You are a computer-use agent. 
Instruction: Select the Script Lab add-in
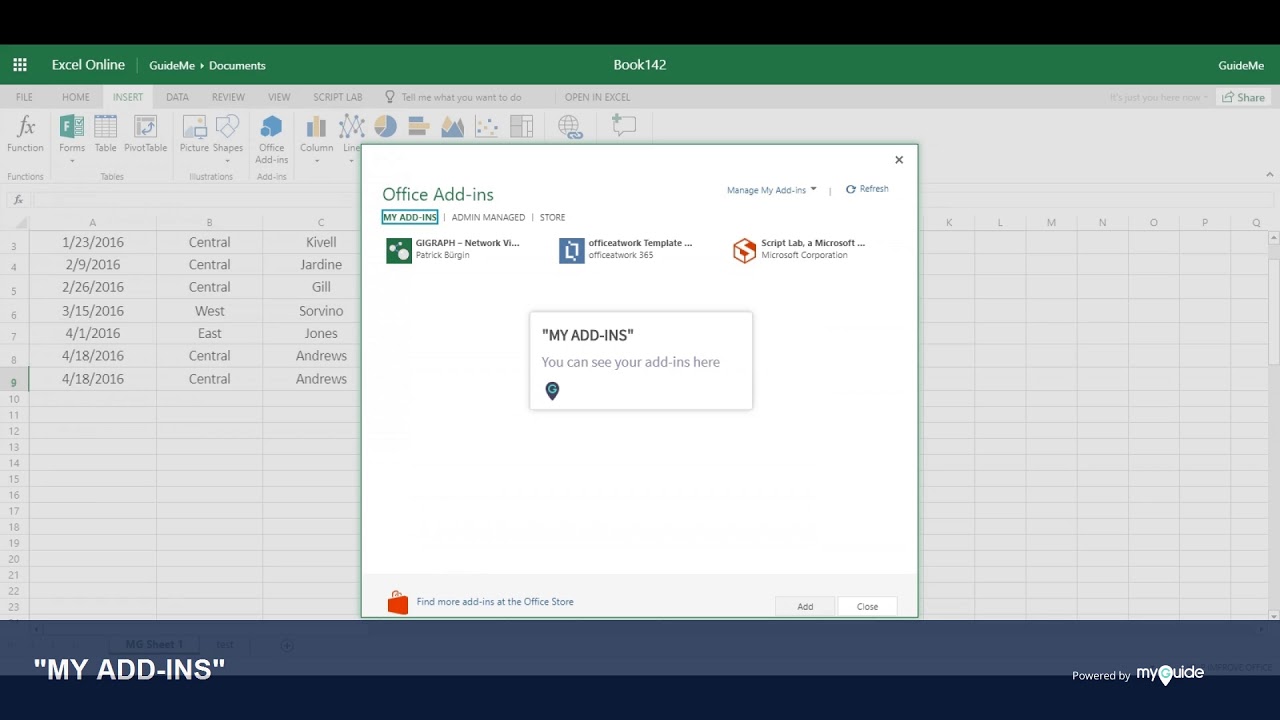(801, 249)
